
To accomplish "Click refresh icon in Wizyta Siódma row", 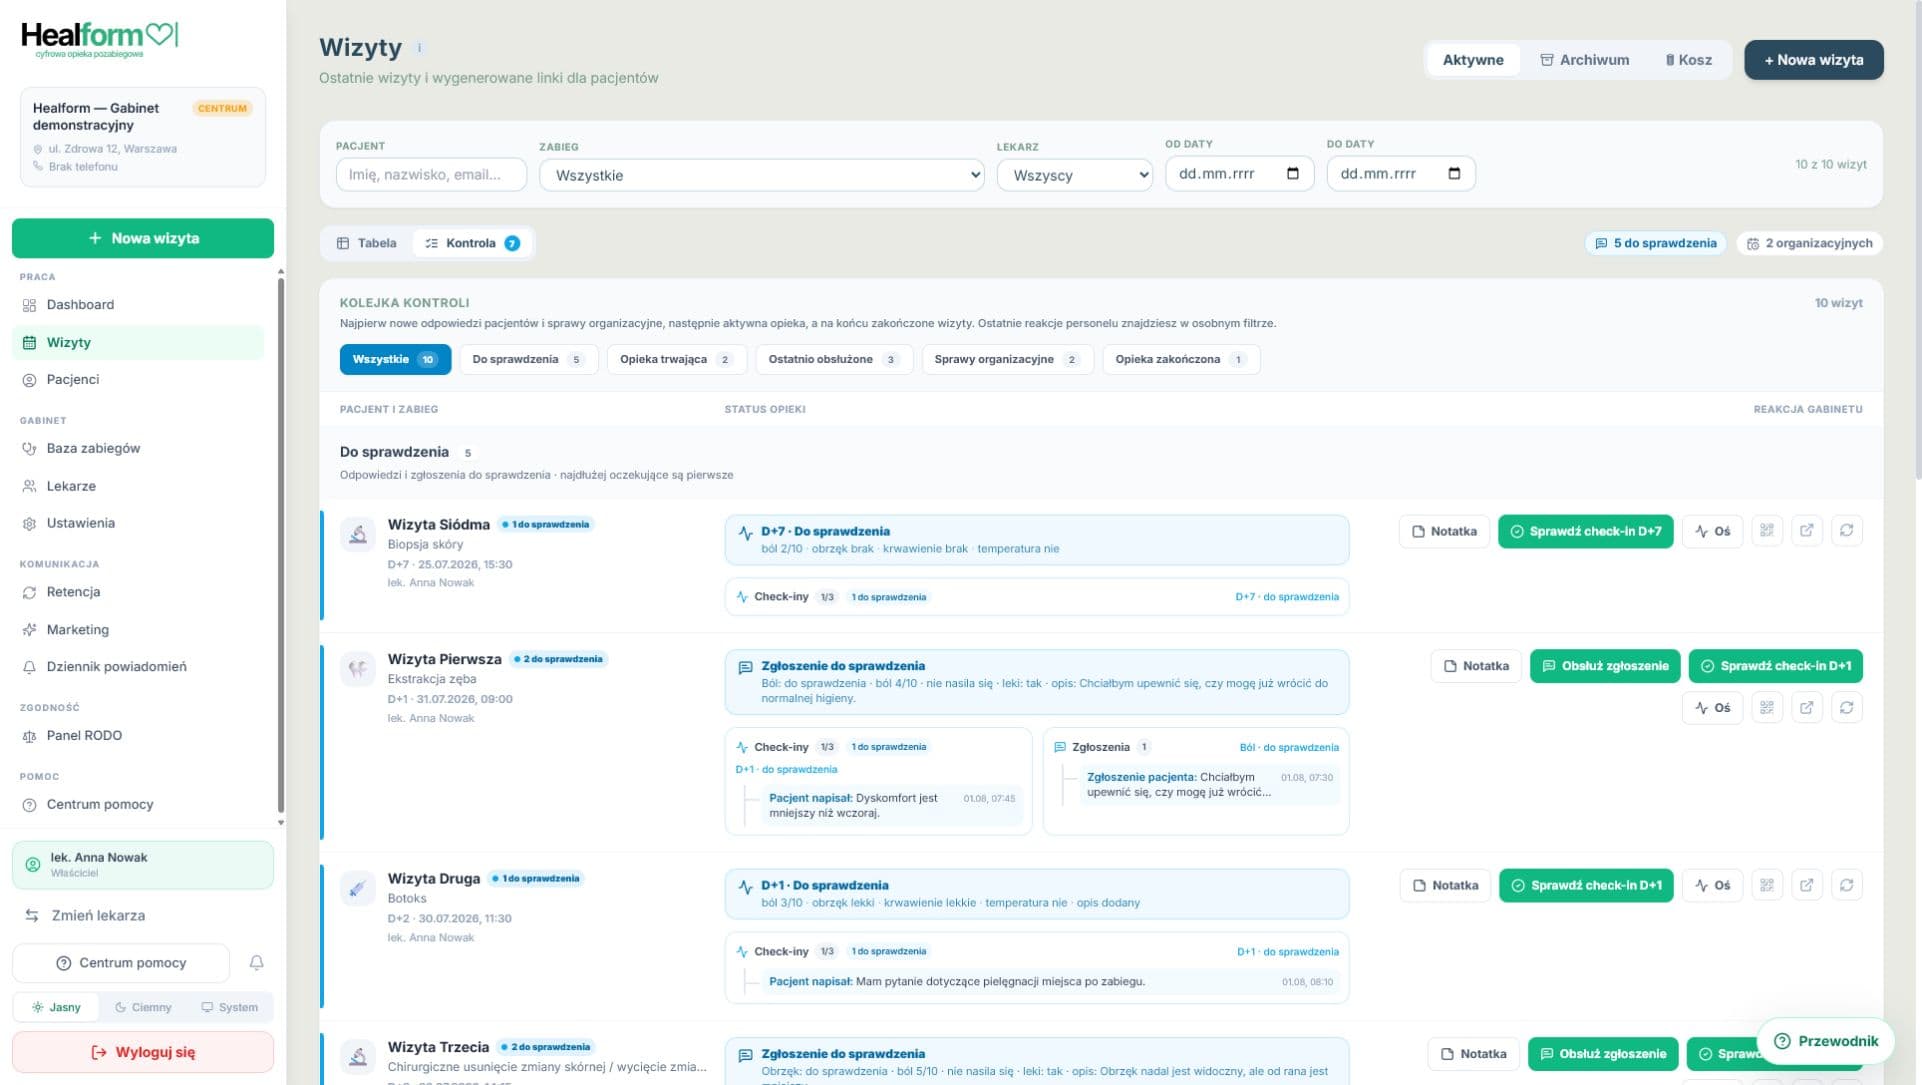I will tap(1846, 531).
